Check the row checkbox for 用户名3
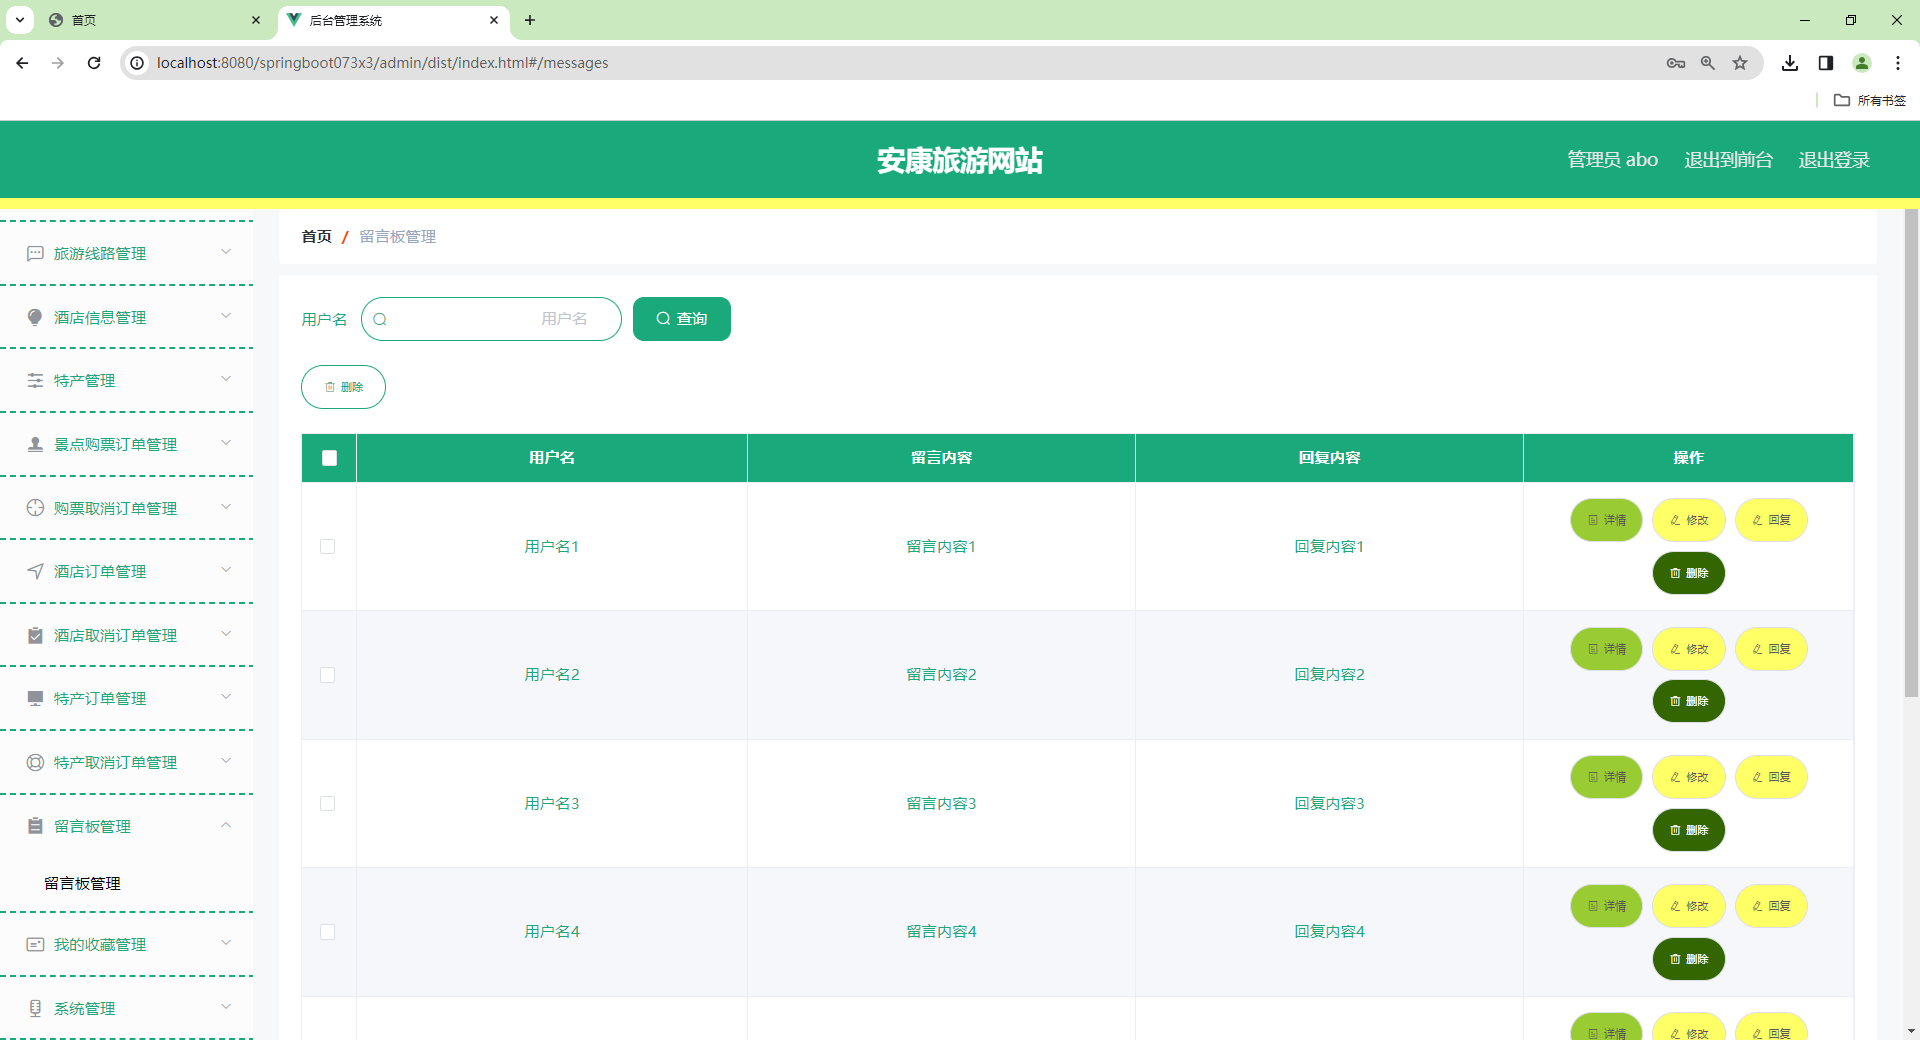Viewport: 1920px width, 1040px height. click(x=327, y=803)
